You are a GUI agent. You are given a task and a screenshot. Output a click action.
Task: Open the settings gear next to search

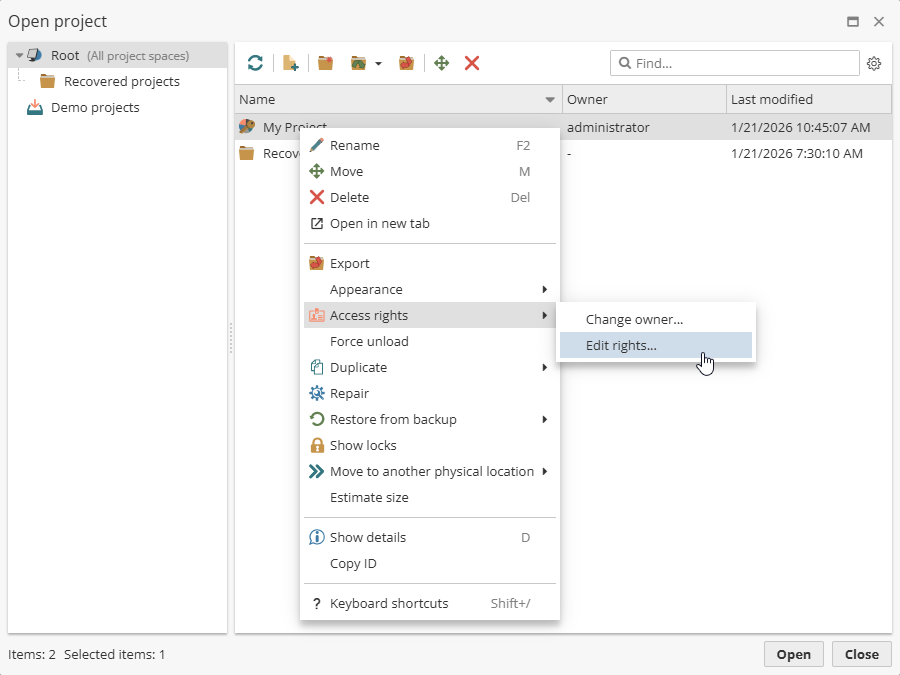pyautogui.click(x=874, y=63)
